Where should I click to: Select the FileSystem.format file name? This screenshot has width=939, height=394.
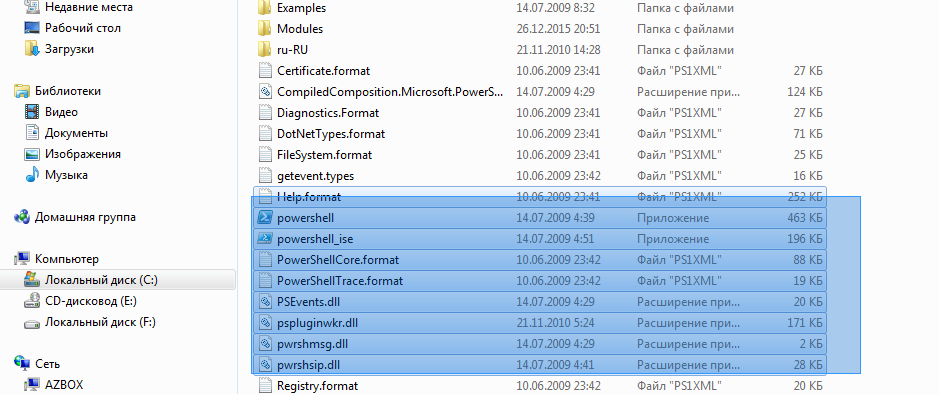pos(325,154)
